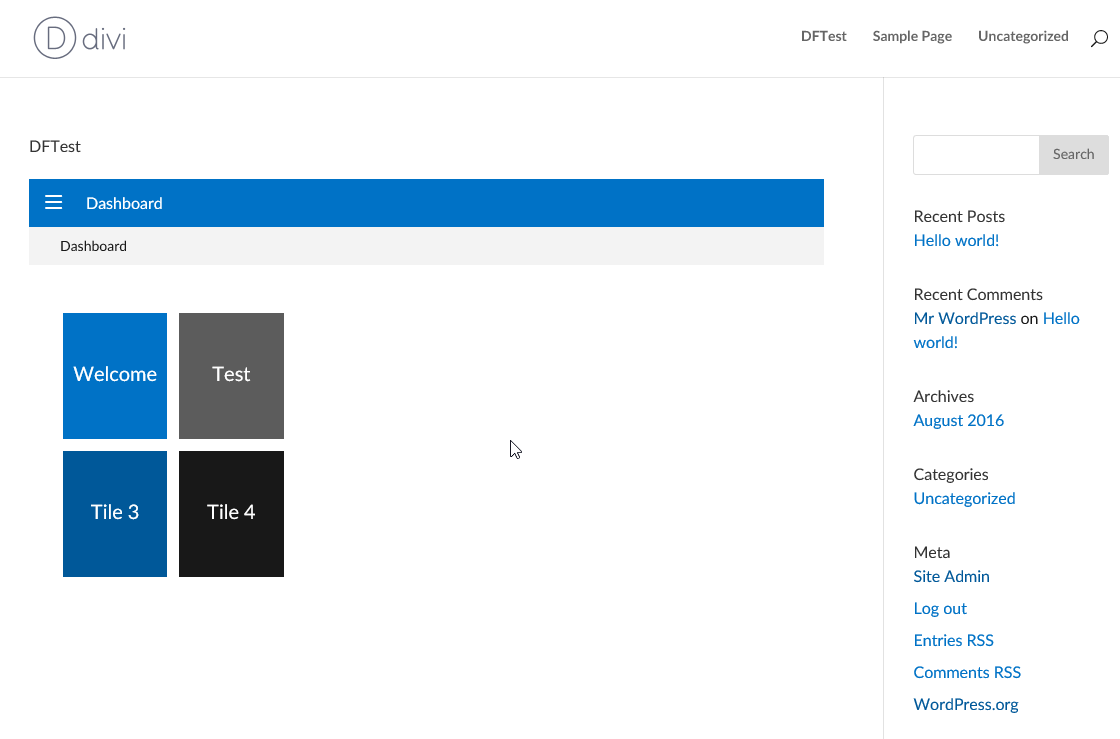Image resolution: width=1120 pixels, height=739 pixels.
Task: Open Tile 3 on the dashboard
Action: (x=114, y=513)
